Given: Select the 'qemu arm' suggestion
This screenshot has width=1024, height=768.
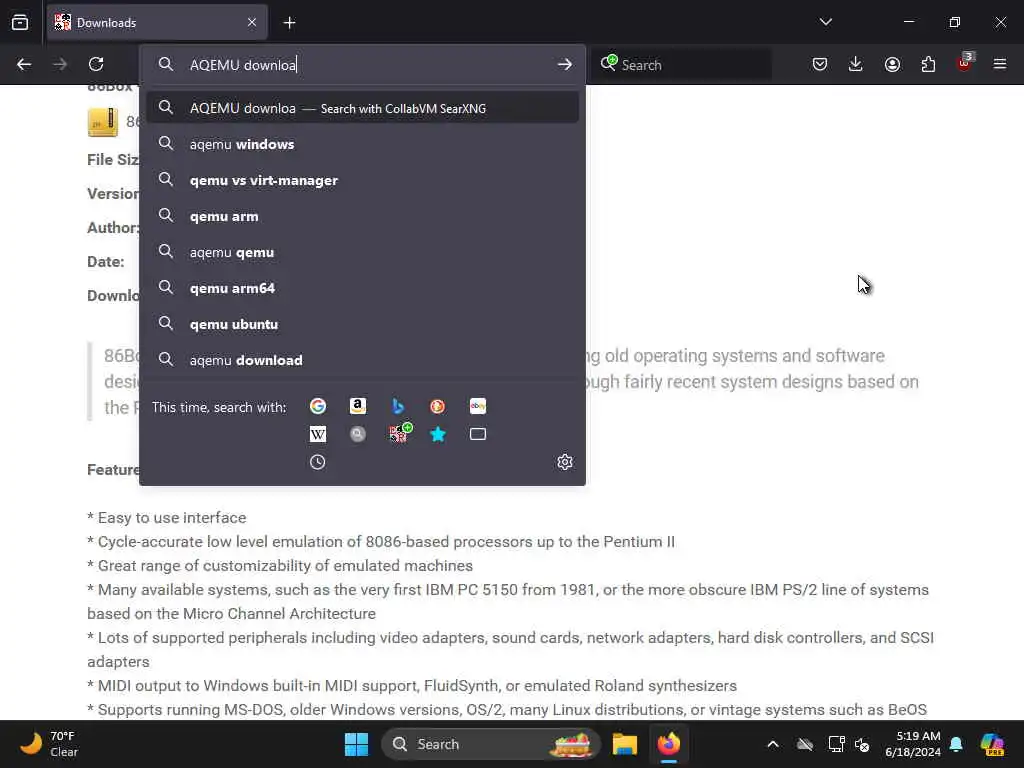Looking at the screenshot, I should (362, 216).
